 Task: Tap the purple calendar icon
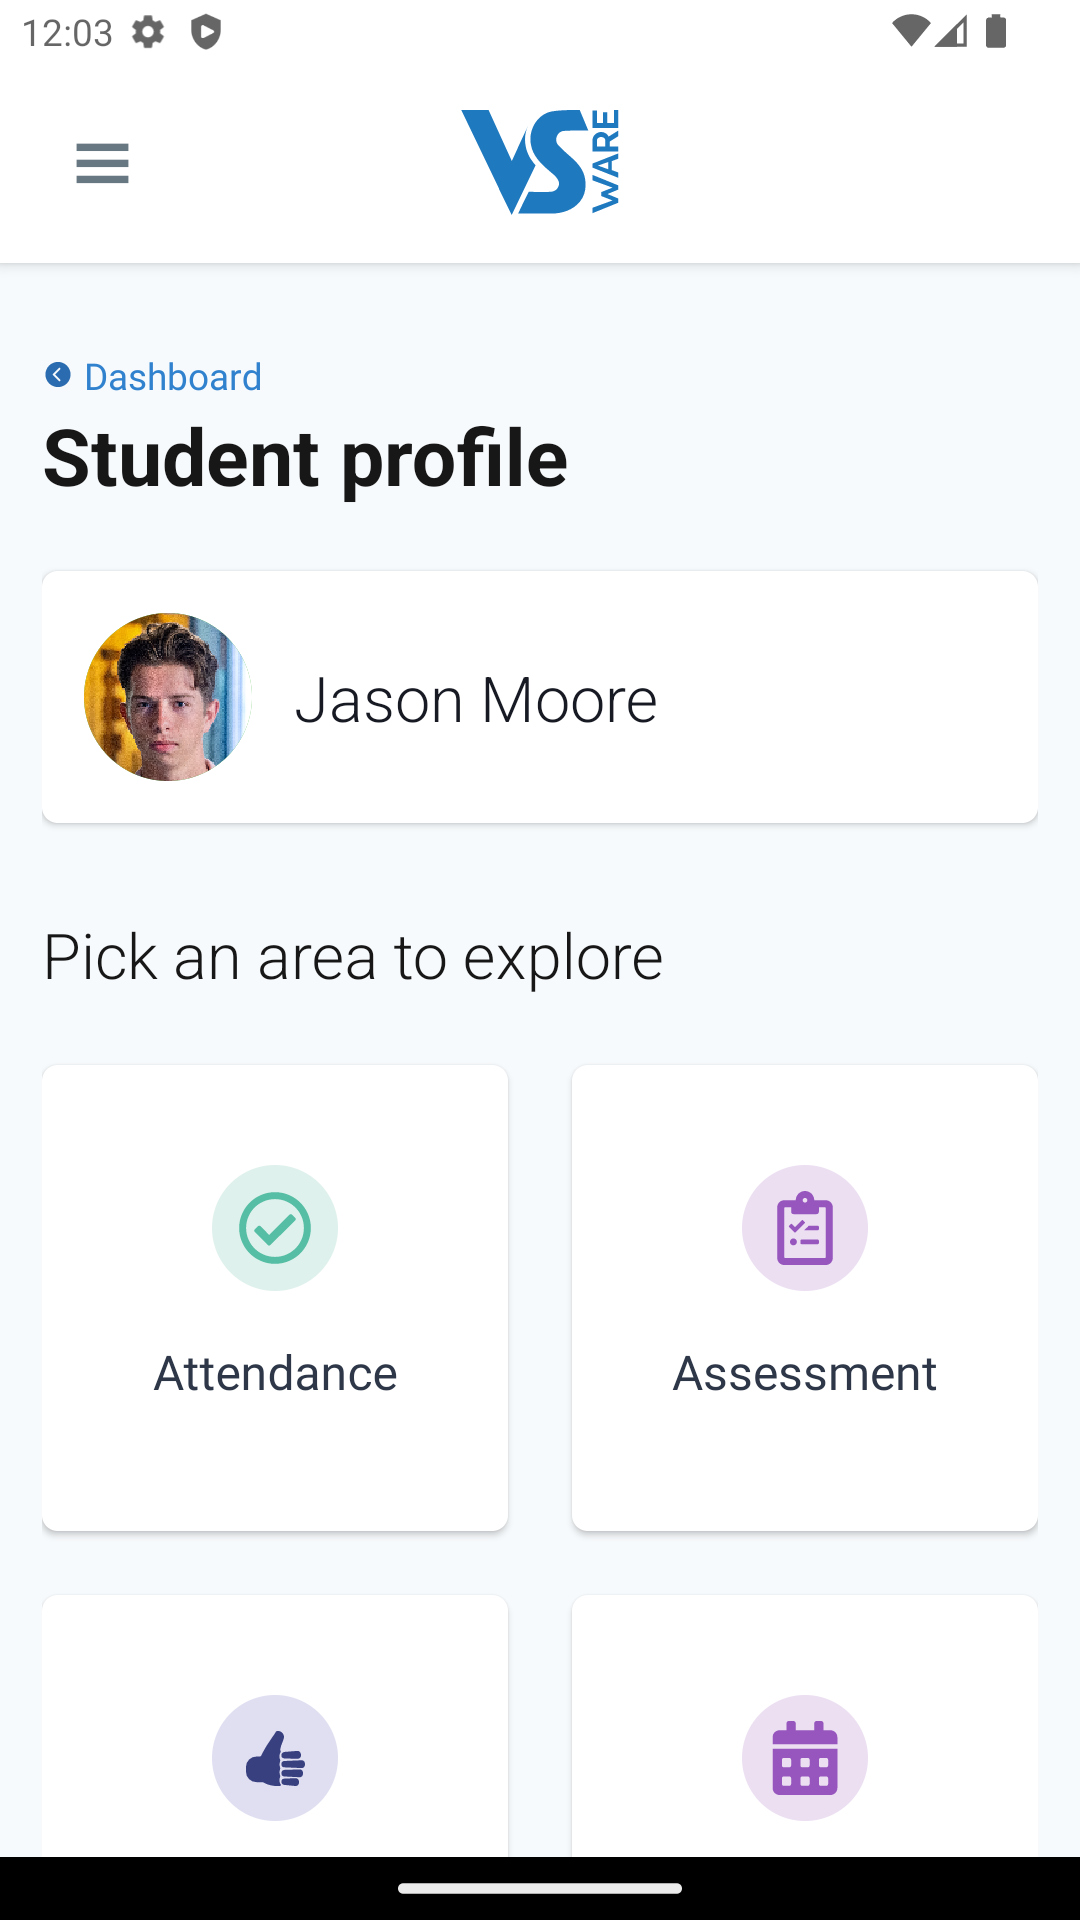805,1758
